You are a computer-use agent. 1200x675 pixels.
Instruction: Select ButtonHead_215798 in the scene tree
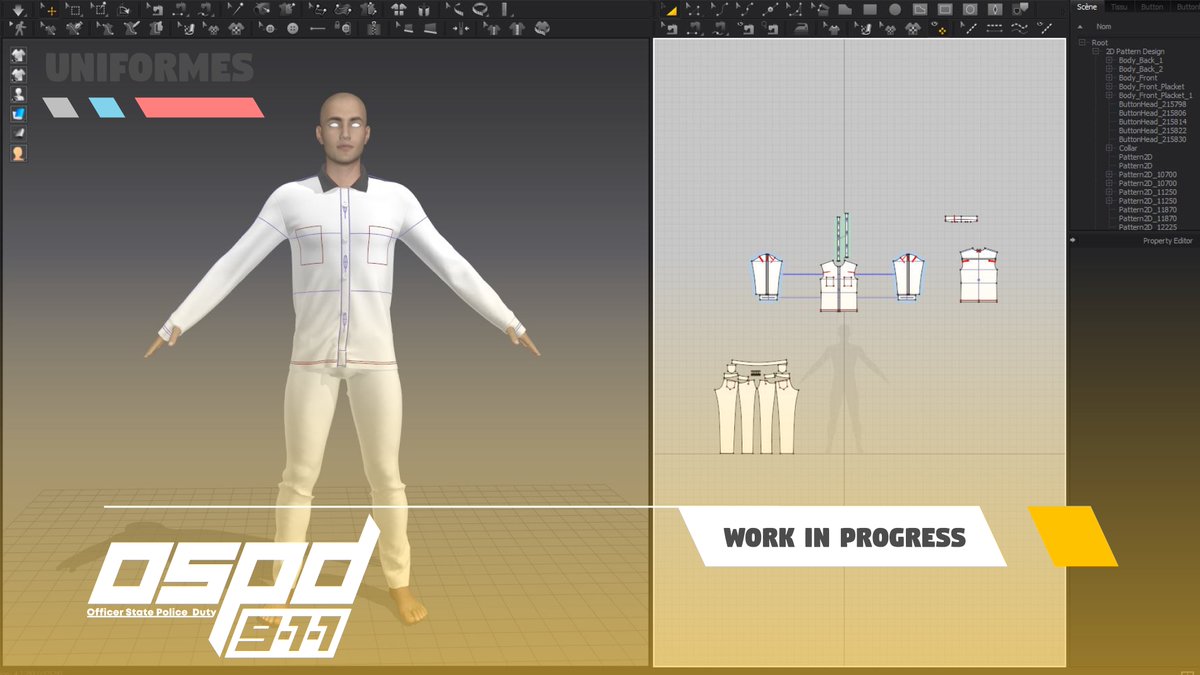coord(1152,104)
